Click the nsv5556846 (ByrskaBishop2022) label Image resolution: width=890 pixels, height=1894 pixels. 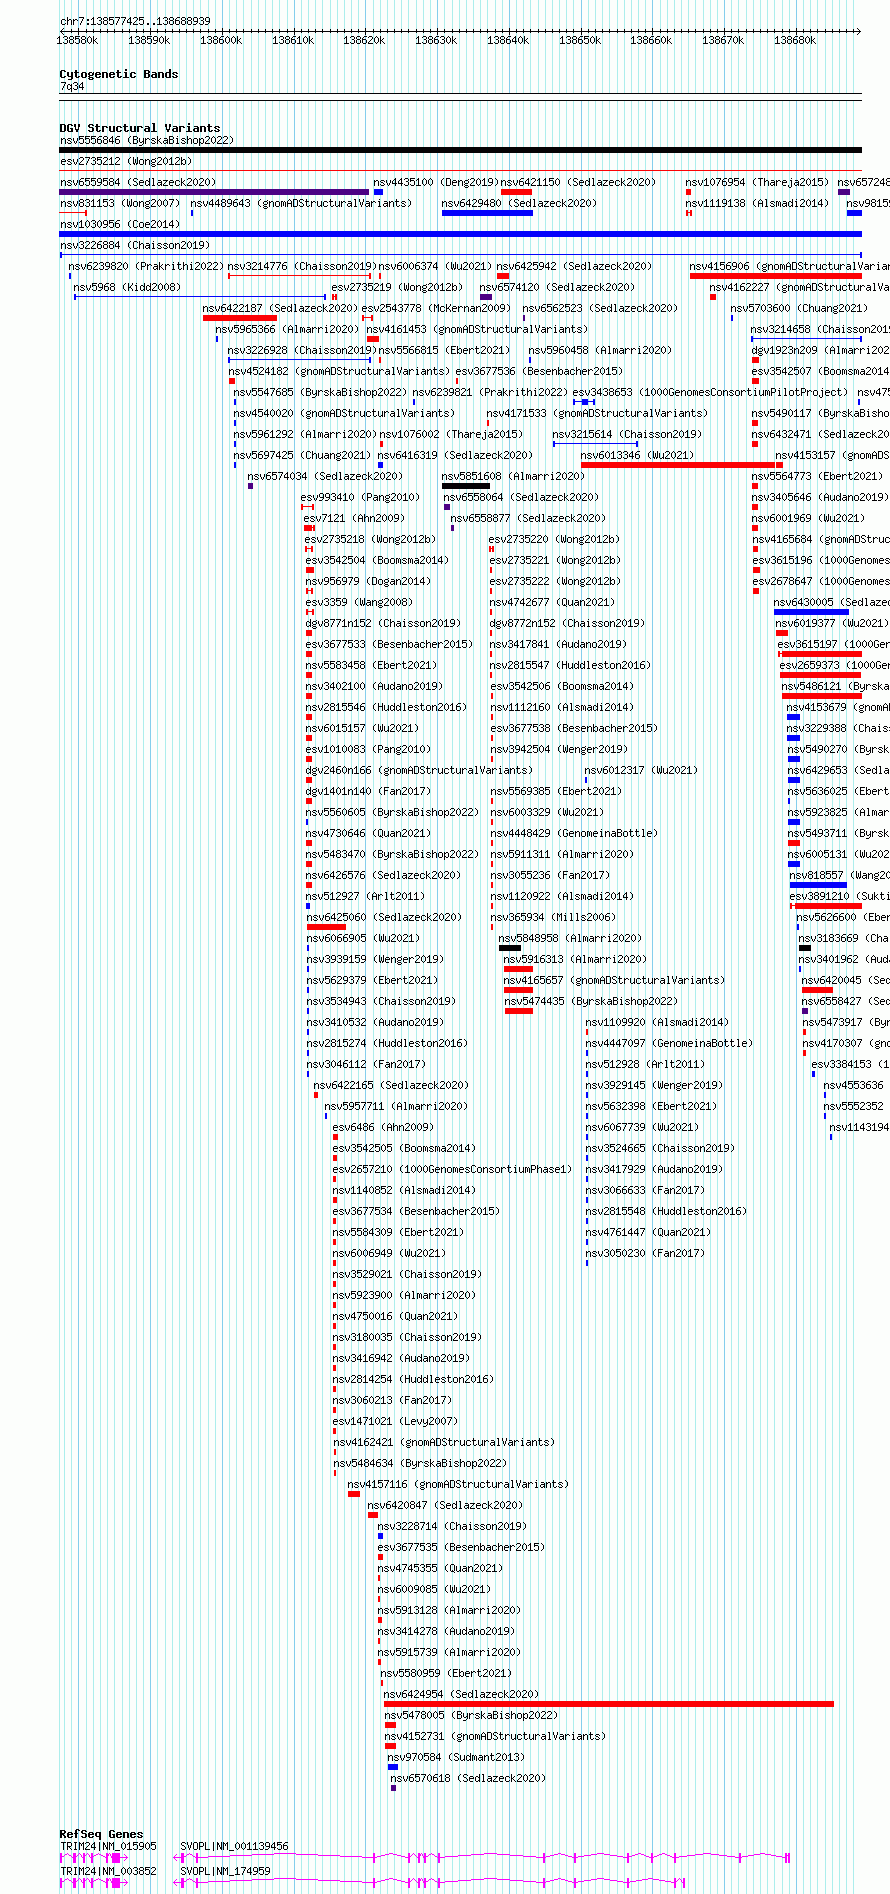146,141
